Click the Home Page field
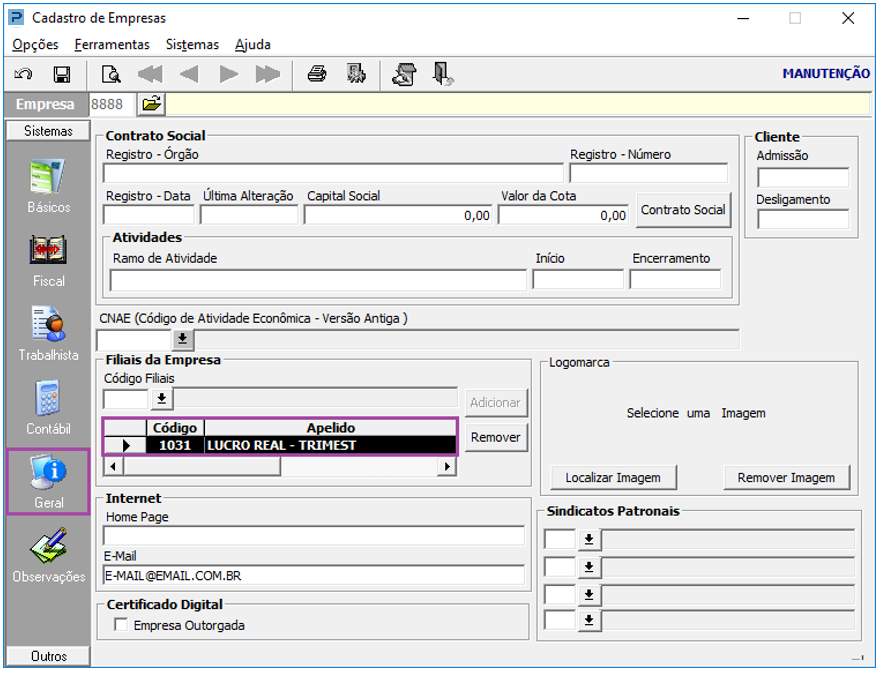Viewport: 881px width, 674px height. [314, 536]
